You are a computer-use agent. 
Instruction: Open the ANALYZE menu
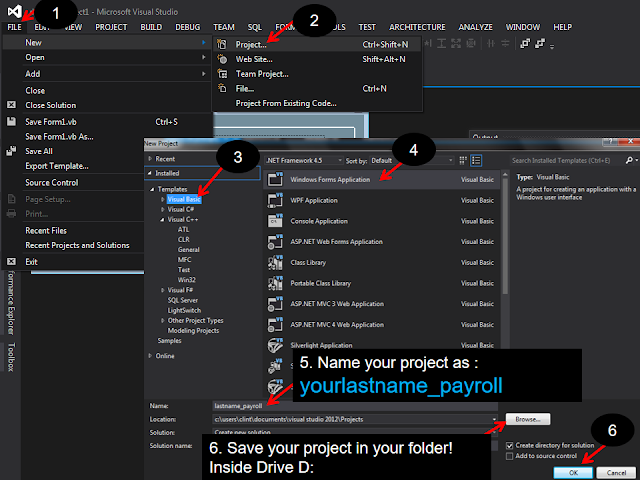476,27
